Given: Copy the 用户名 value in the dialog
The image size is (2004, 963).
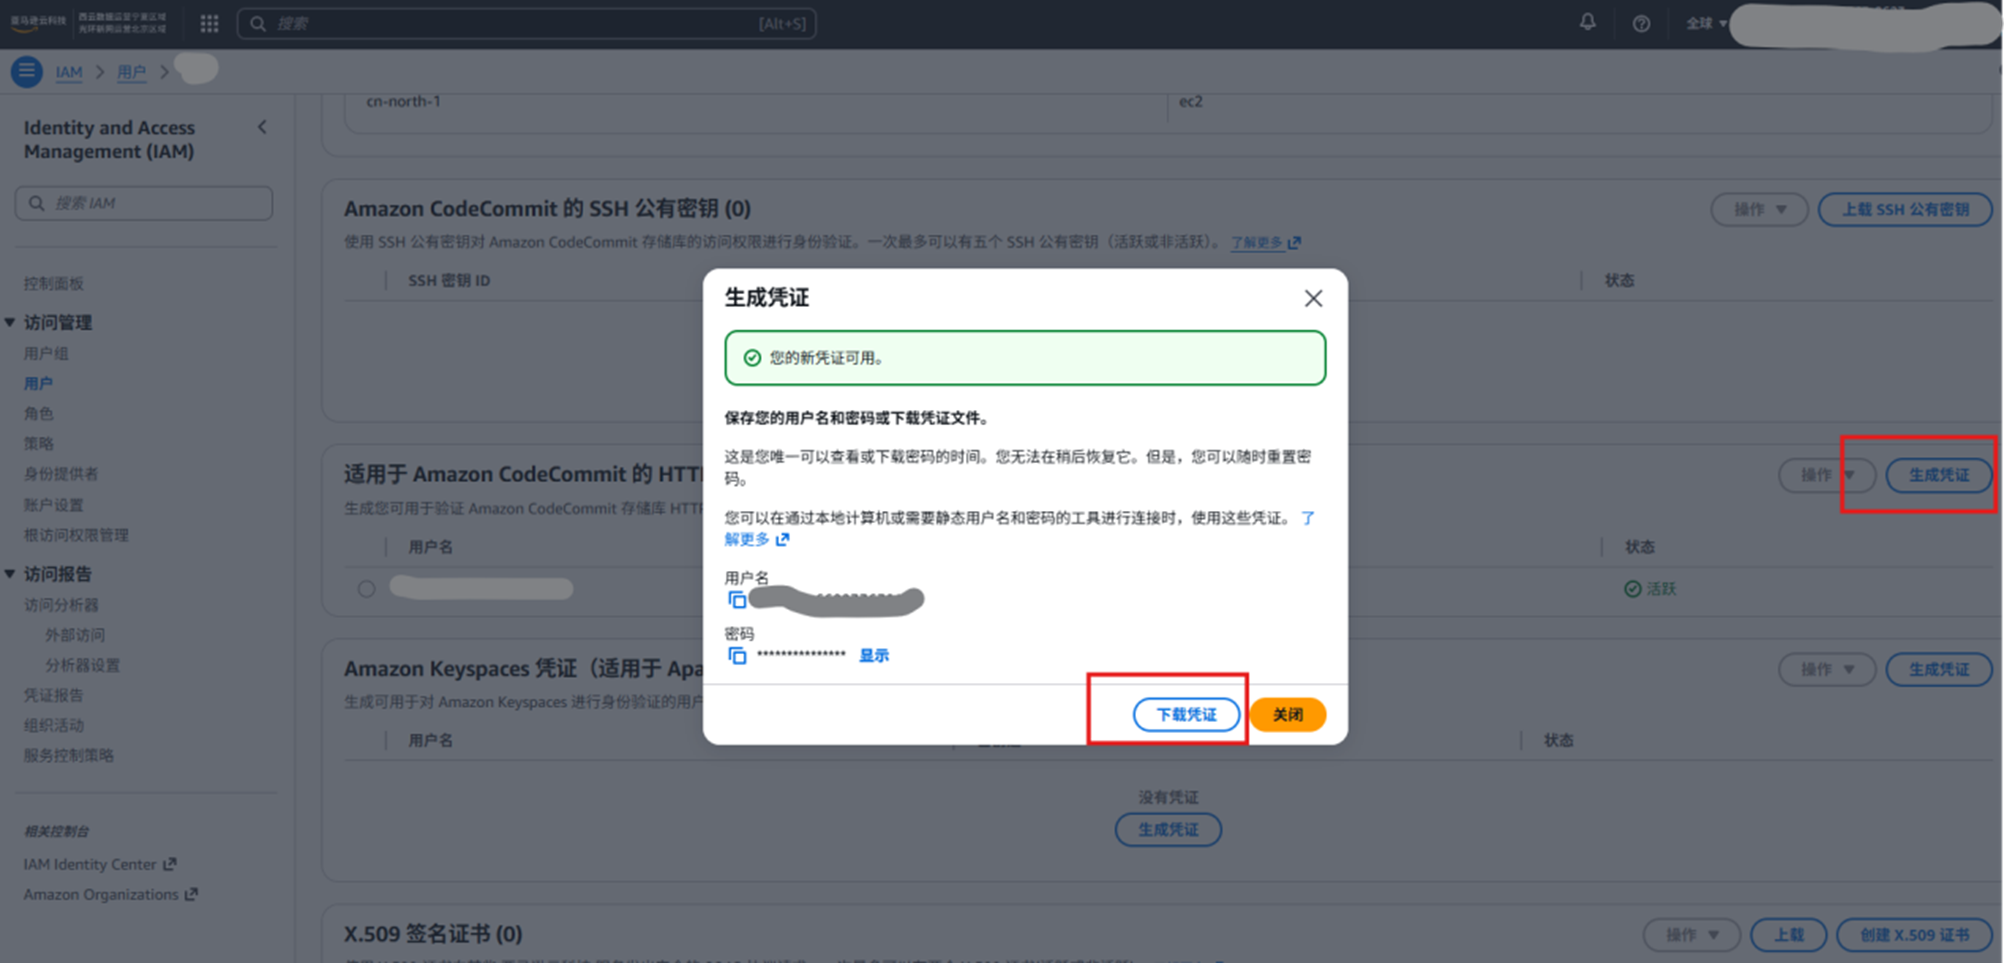Looking at the screenshot, I should coord(737,599).
